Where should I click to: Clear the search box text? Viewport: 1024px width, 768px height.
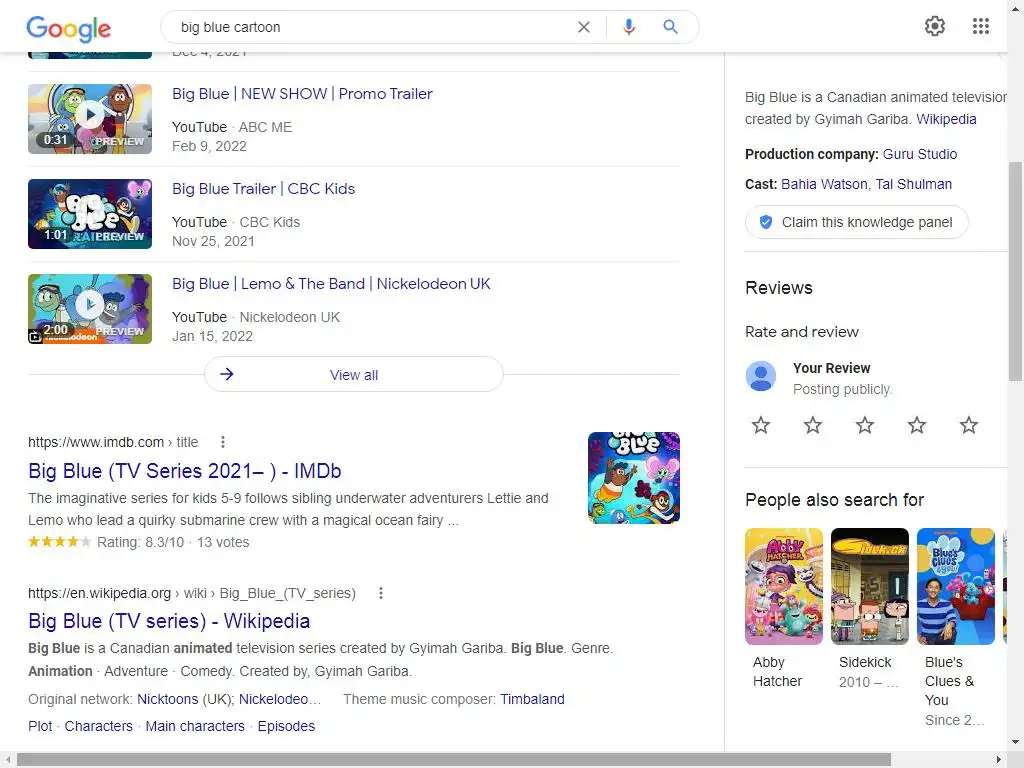point(584,27)
